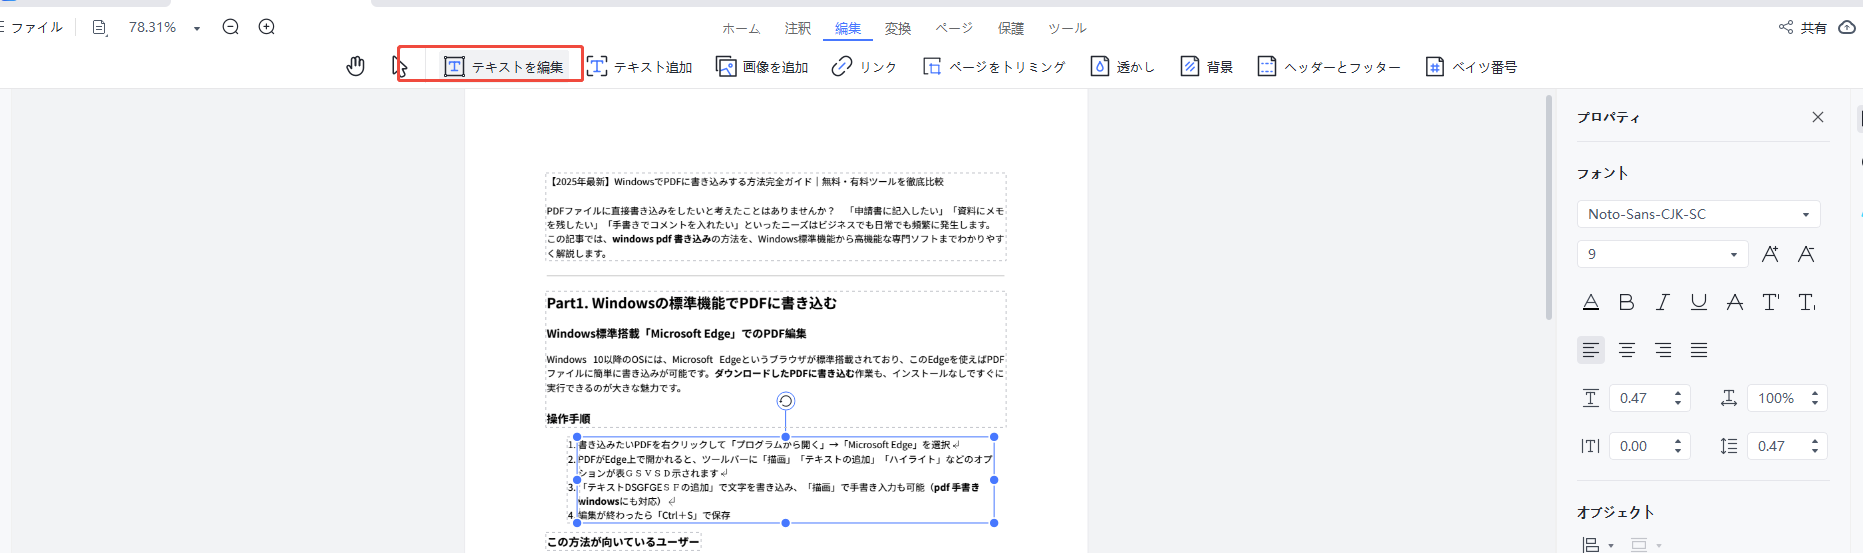The height and width of the screenshot is (553, 1863).
Task: Switch to the ページ tab
Action: tap(954, 28)
